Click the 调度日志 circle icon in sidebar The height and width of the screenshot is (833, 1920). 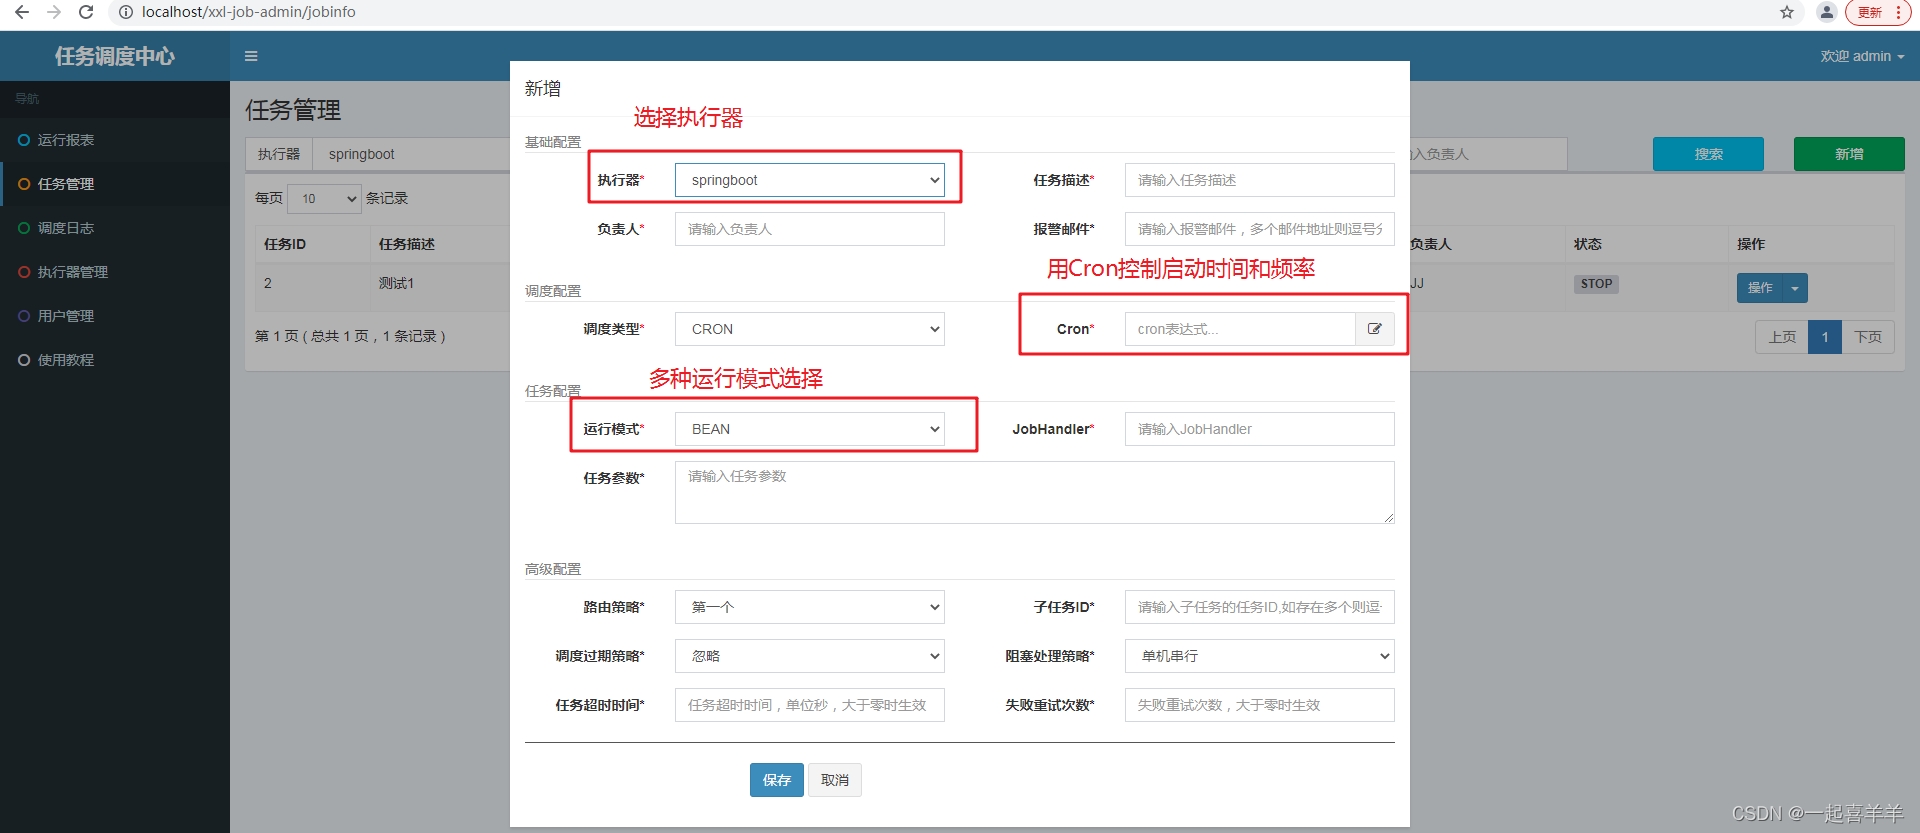point(24,228)
